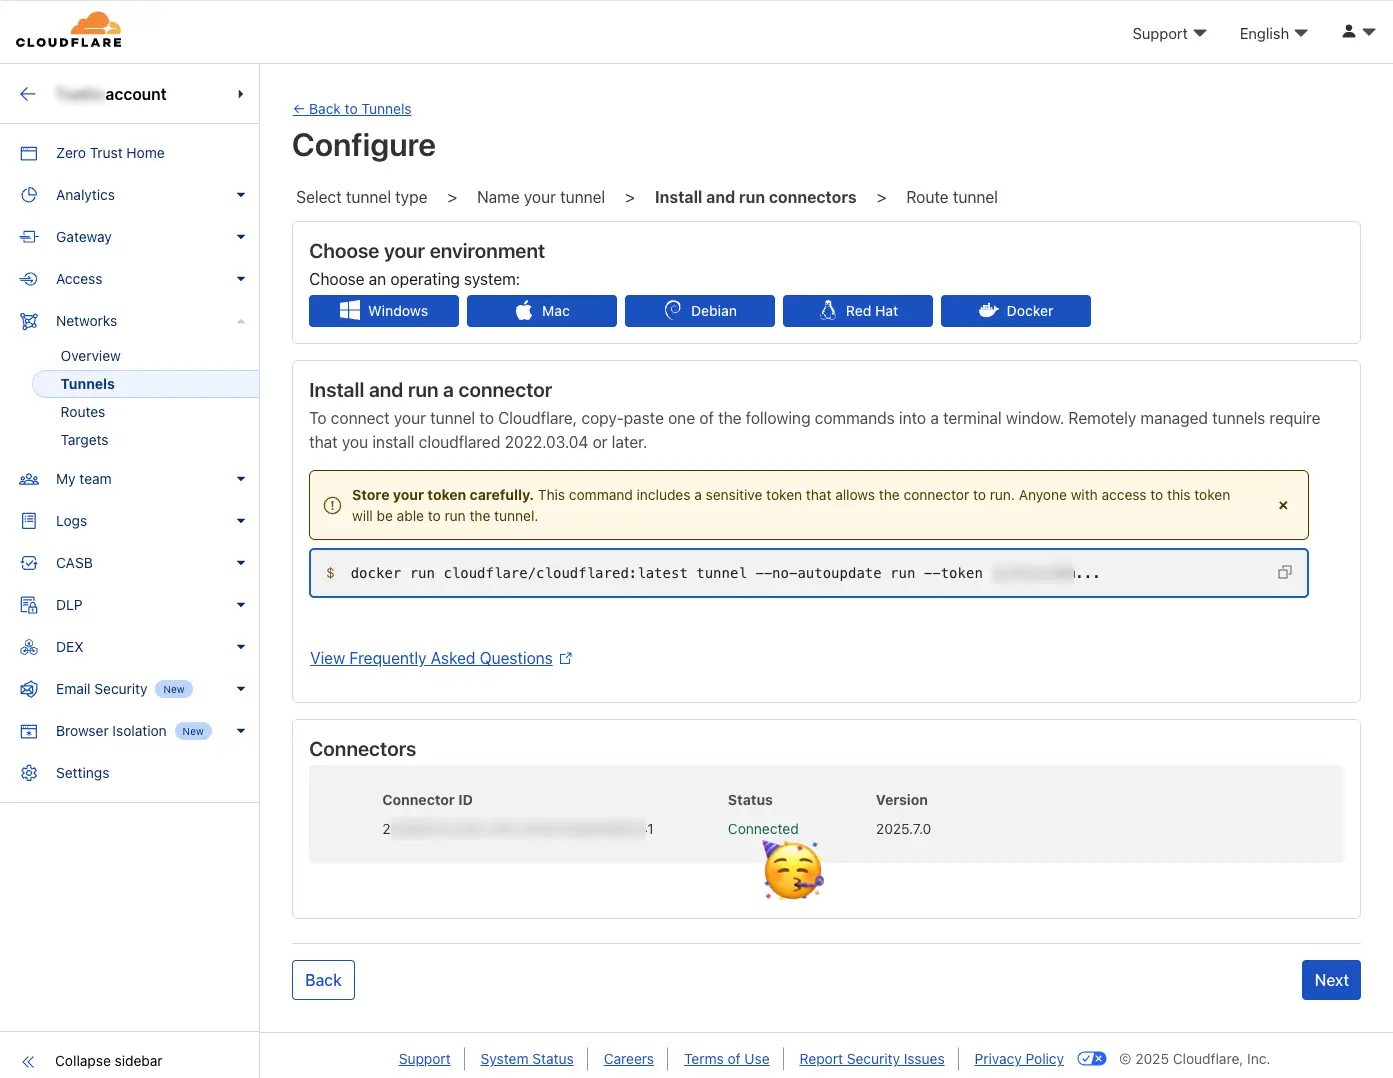Screen dimensions: 1393x1078
Task: Go to the Route tunnel step
Action: click(x=951, y=197)
